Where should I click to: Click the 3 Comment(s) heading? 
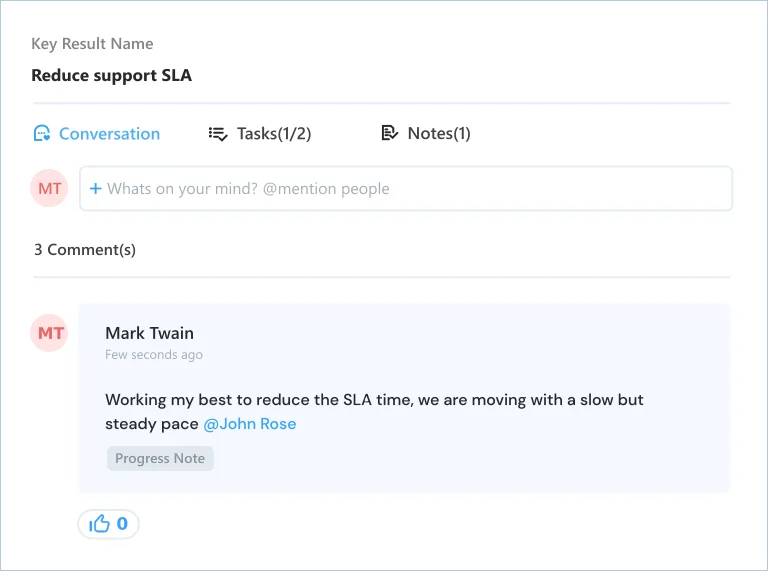click(x=85, y=250)
